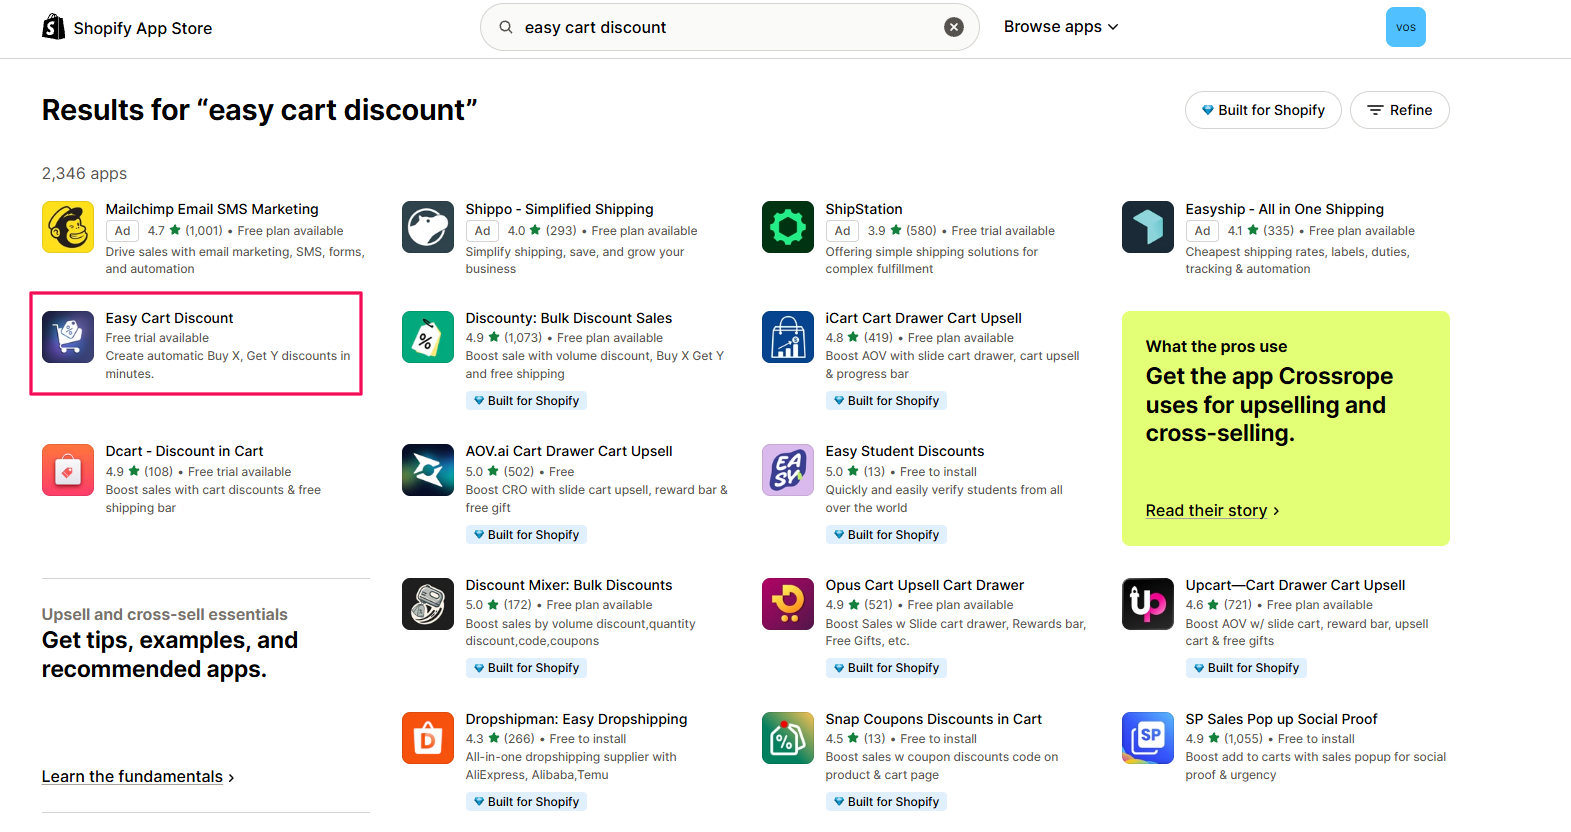Screen dimensions: 1571x832
Task: Click the SP Sales Pop app icon
Action: pos(1147,738)
